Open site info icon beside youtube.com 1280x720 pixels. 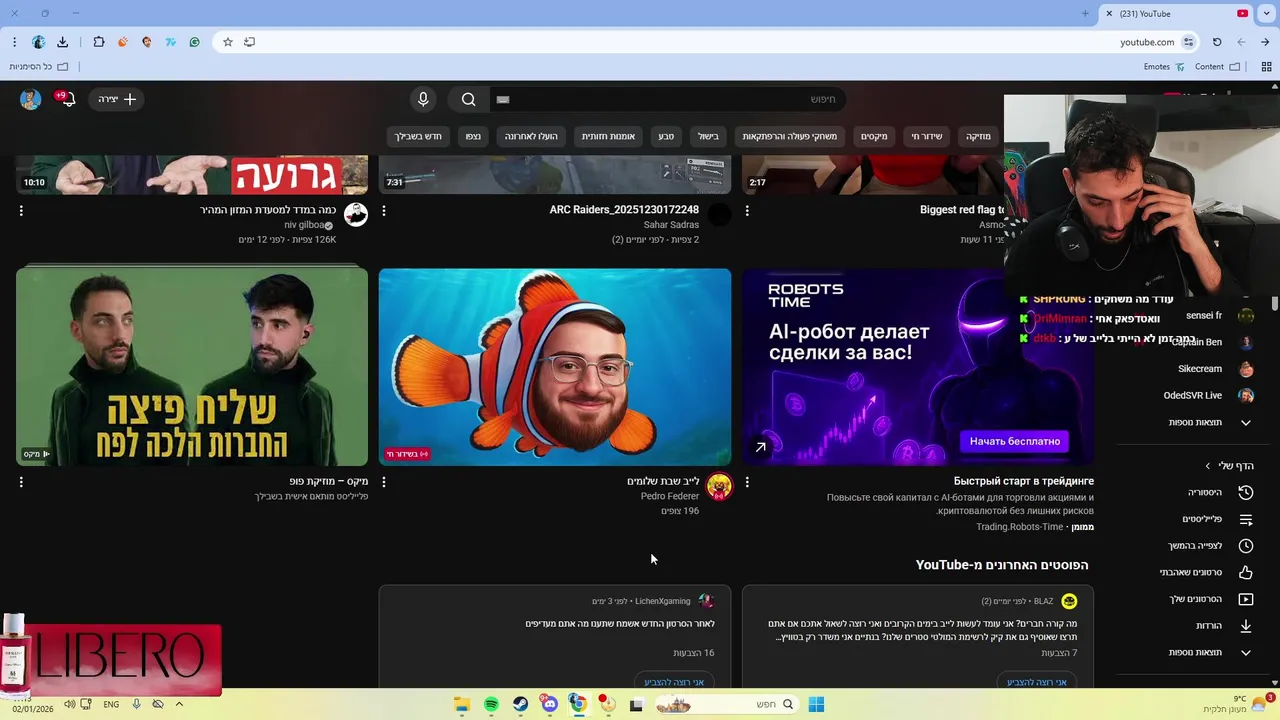[x=1188, y=42]
